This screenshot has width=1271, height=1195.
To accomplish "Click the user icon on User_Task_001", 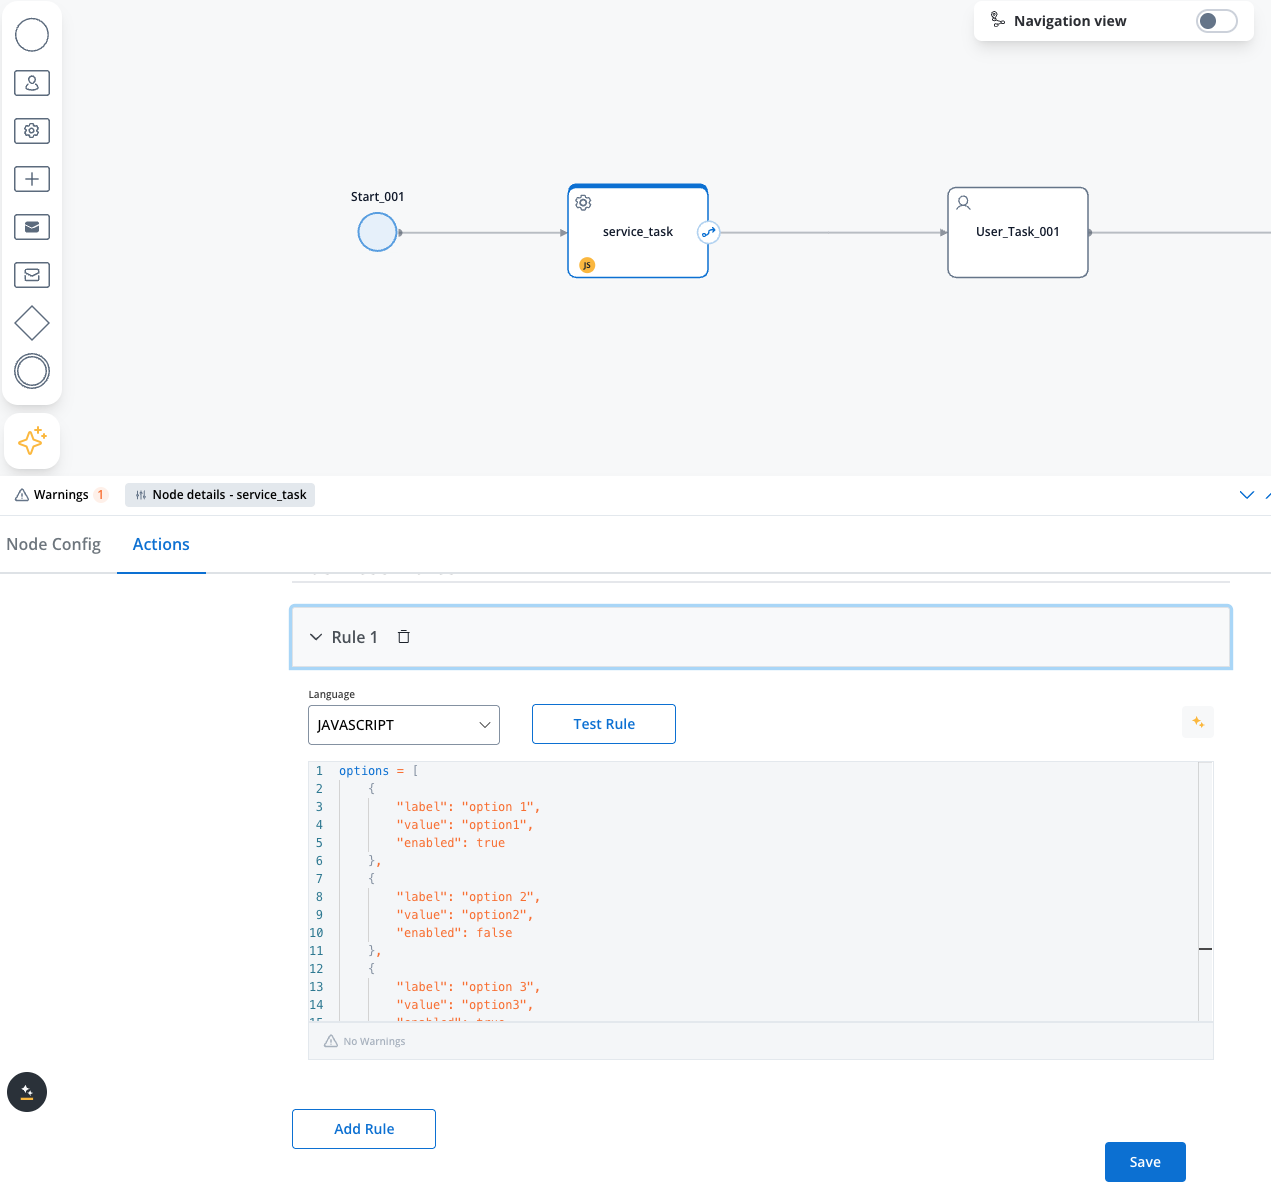I will [x=963, y=203].
